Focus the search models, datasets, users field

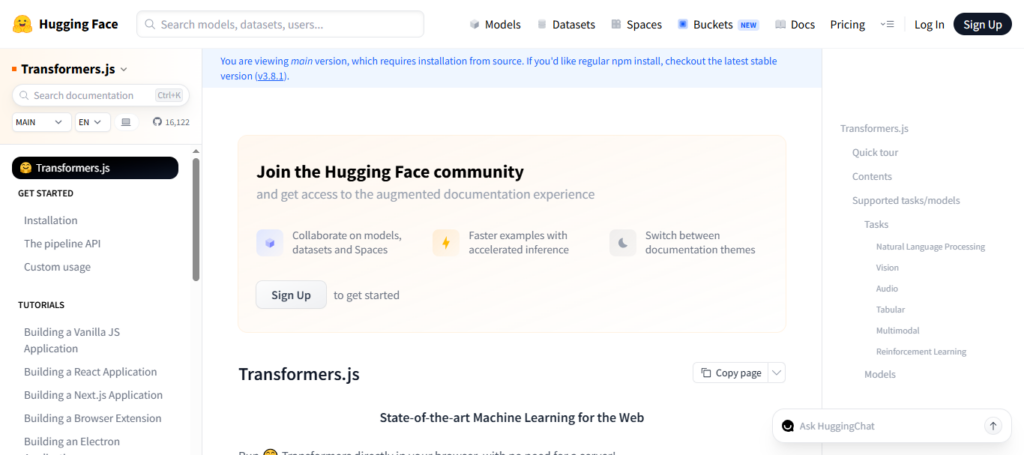pyautogui.click(x=280, y=24)
